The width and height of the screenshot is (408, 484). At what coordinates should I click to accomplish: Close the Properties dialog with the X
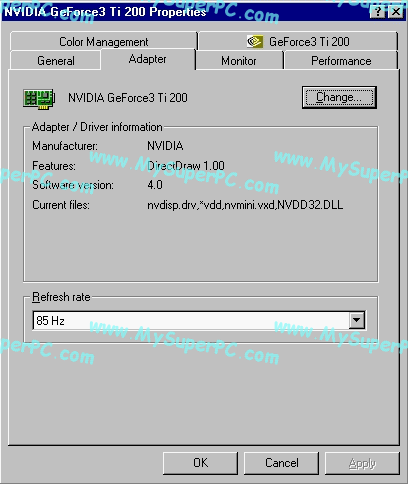tap(396, 12)
